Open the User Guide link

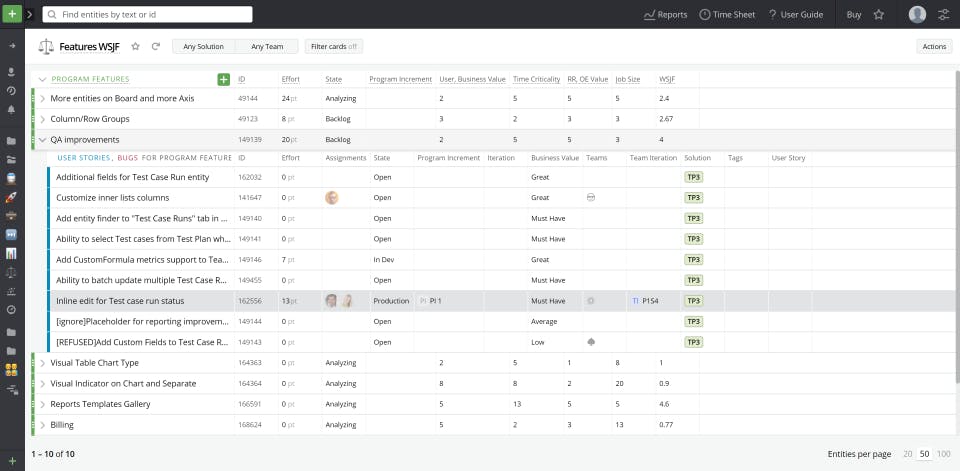[x=795, y=15]
